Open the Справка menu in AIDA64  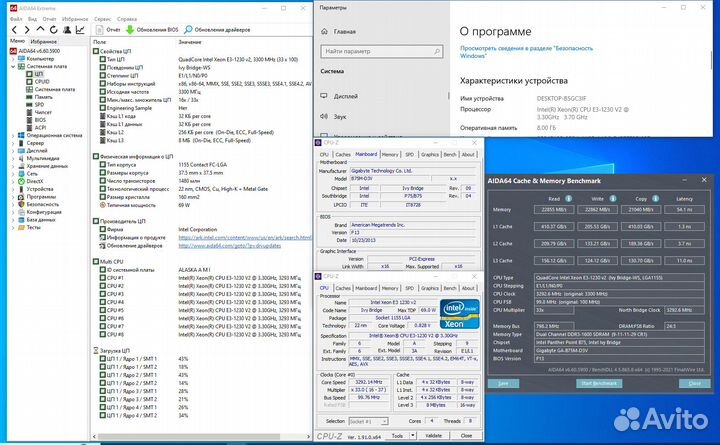tap(127, 19)
